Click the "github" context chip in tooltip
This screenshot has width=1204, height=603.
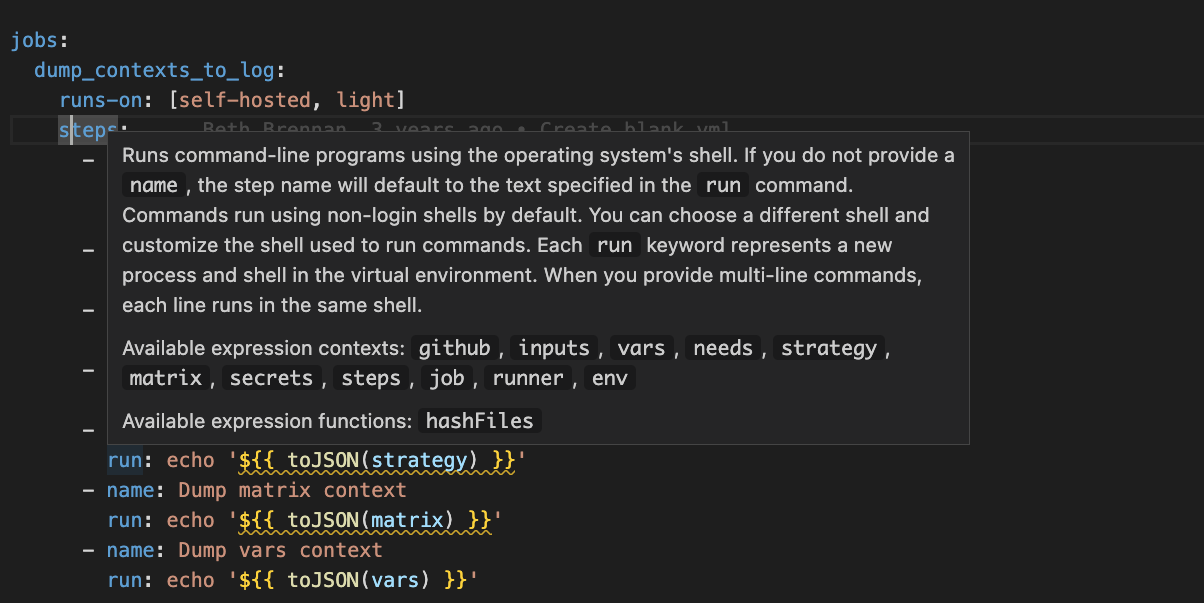click(x=455, y=348)
